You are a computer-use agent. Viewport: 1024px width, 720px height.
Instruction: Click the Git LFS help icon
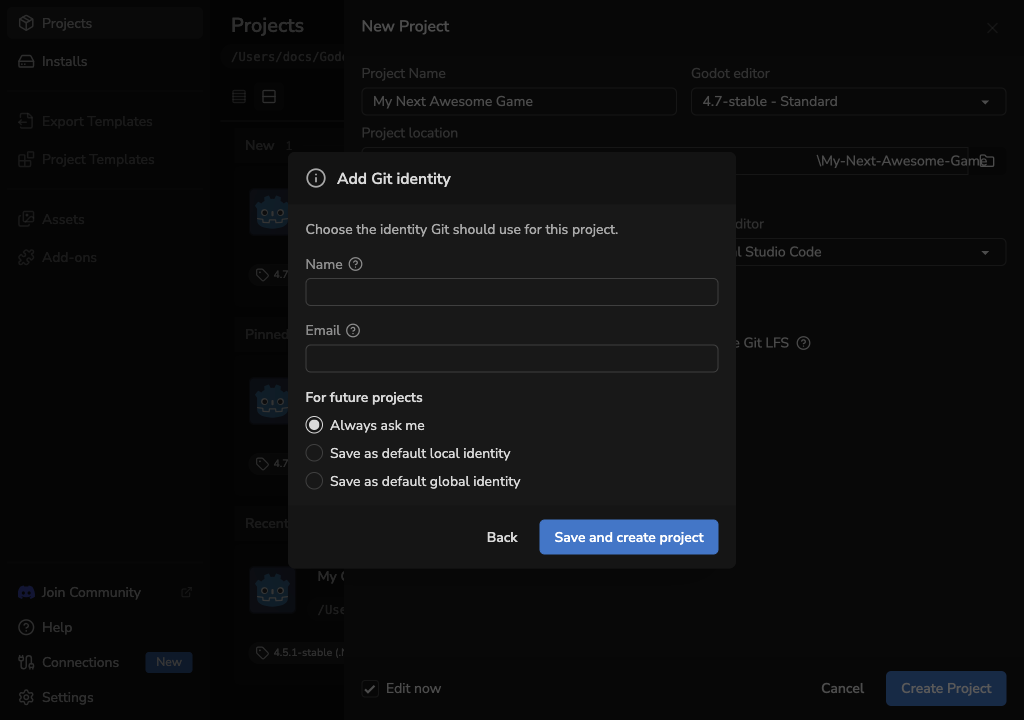pyautogui.click(x=803, y=343)
